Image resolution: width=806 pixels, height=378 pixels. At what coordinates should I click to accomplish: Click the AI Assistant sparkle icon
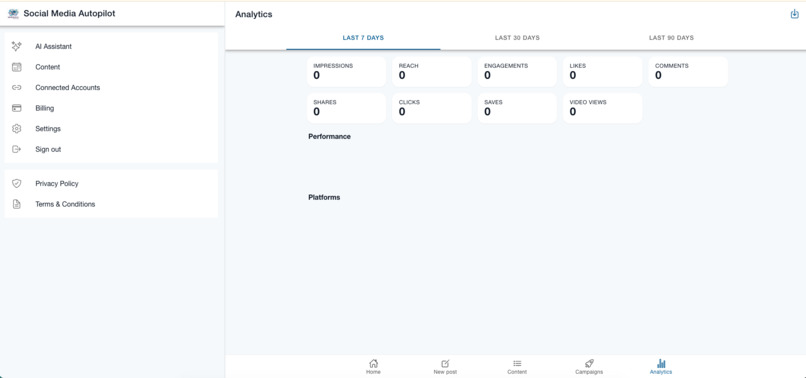pos(16,46)
